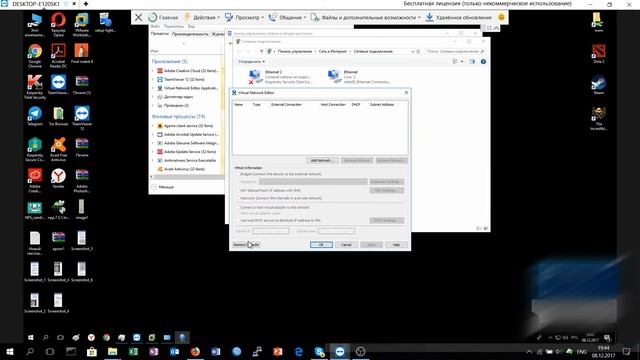Open Главная in TeamViewer toolbar
The height and width of the screenshot is (360, 640).
pos(163,17)
